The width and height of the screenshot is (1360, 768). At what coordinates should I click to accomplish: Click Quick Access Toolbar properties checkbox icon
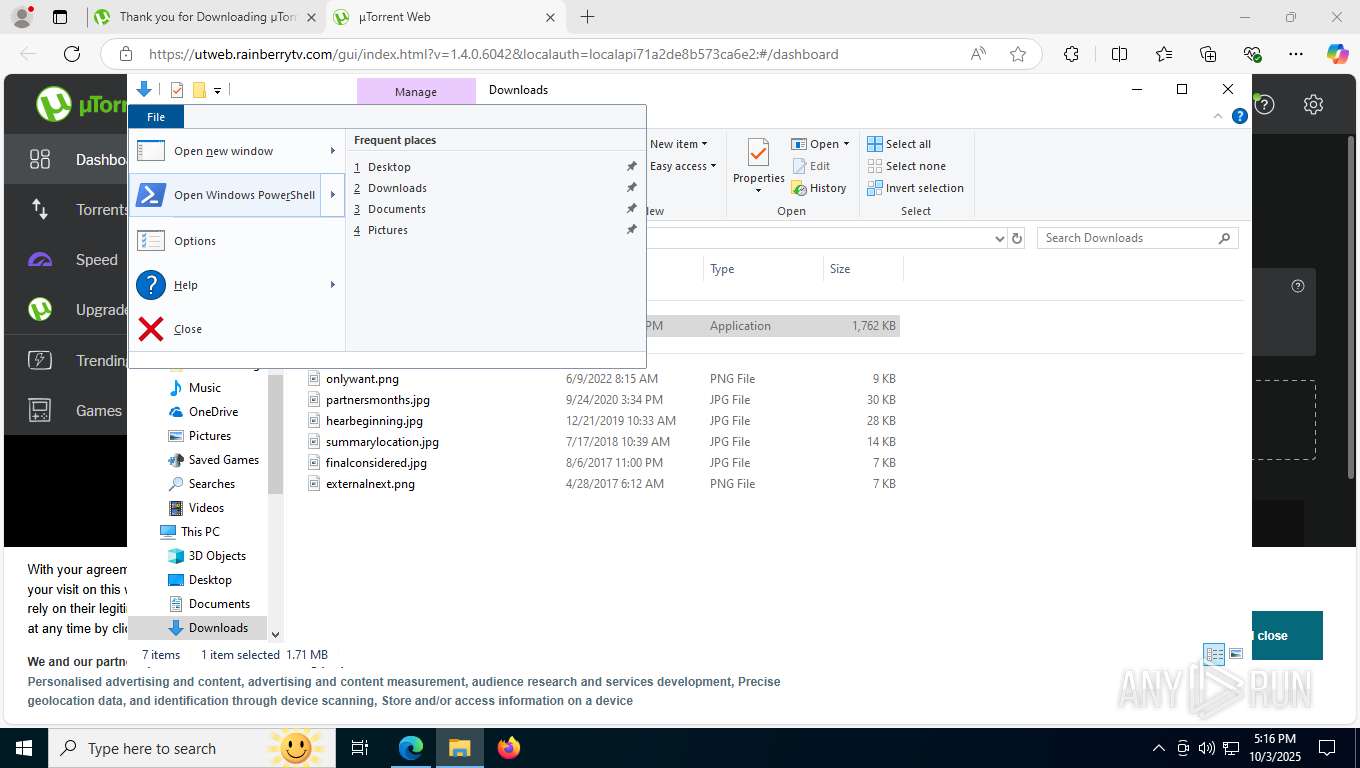pos(177,90)
